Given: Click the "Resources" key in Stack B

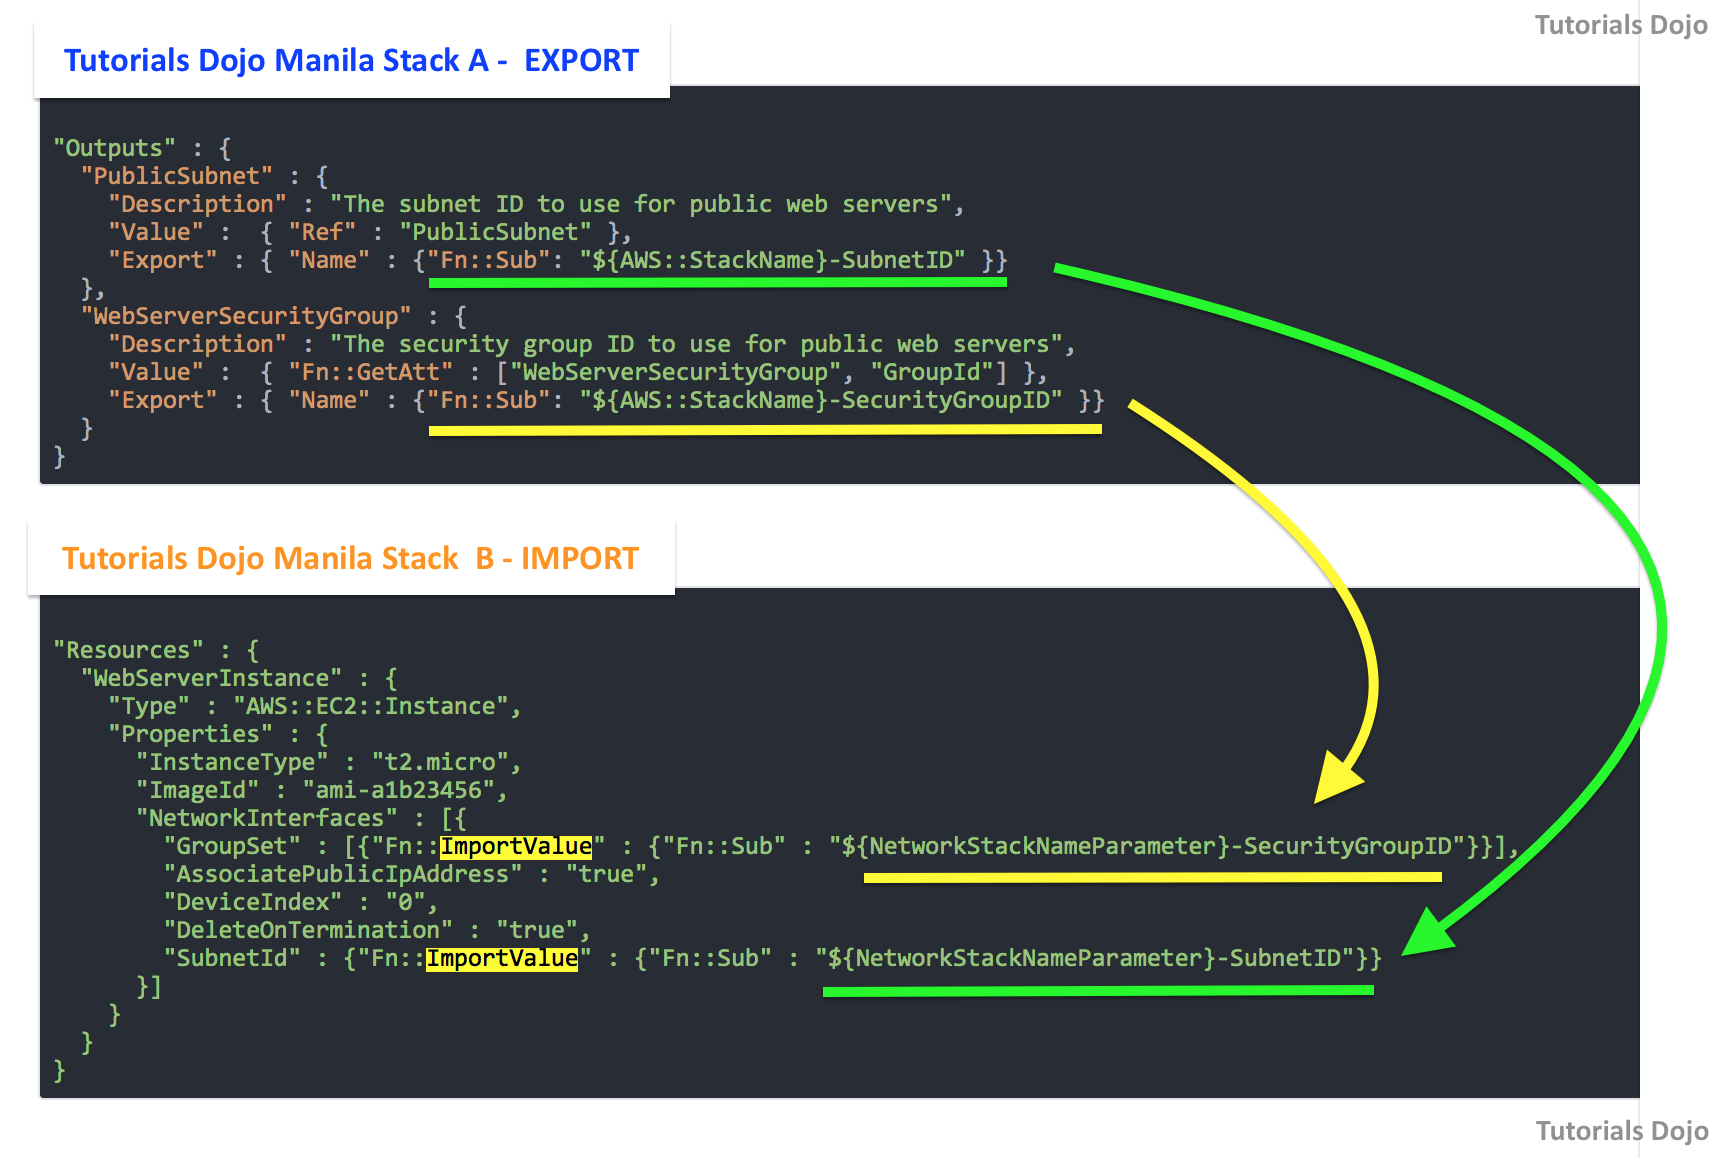Looking at the screenshot, I should 128,650.
